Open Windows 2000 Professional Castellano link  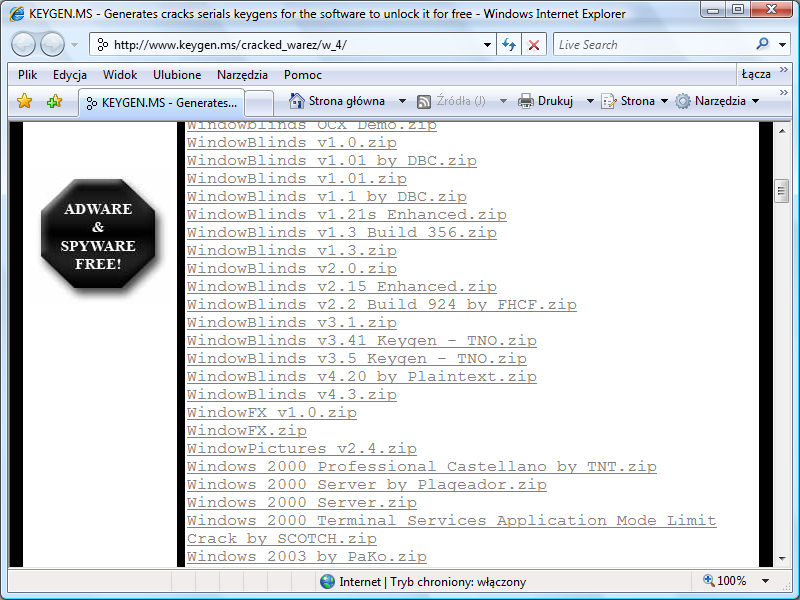pos(421,466)
